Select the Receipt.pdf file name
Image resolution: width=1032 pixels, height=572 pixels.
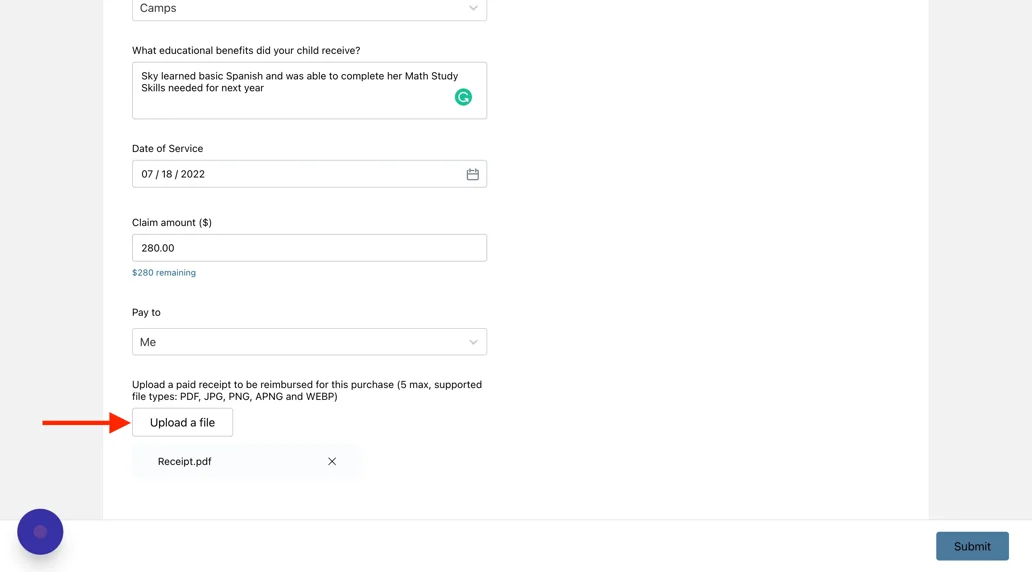[x=184, y=462]
